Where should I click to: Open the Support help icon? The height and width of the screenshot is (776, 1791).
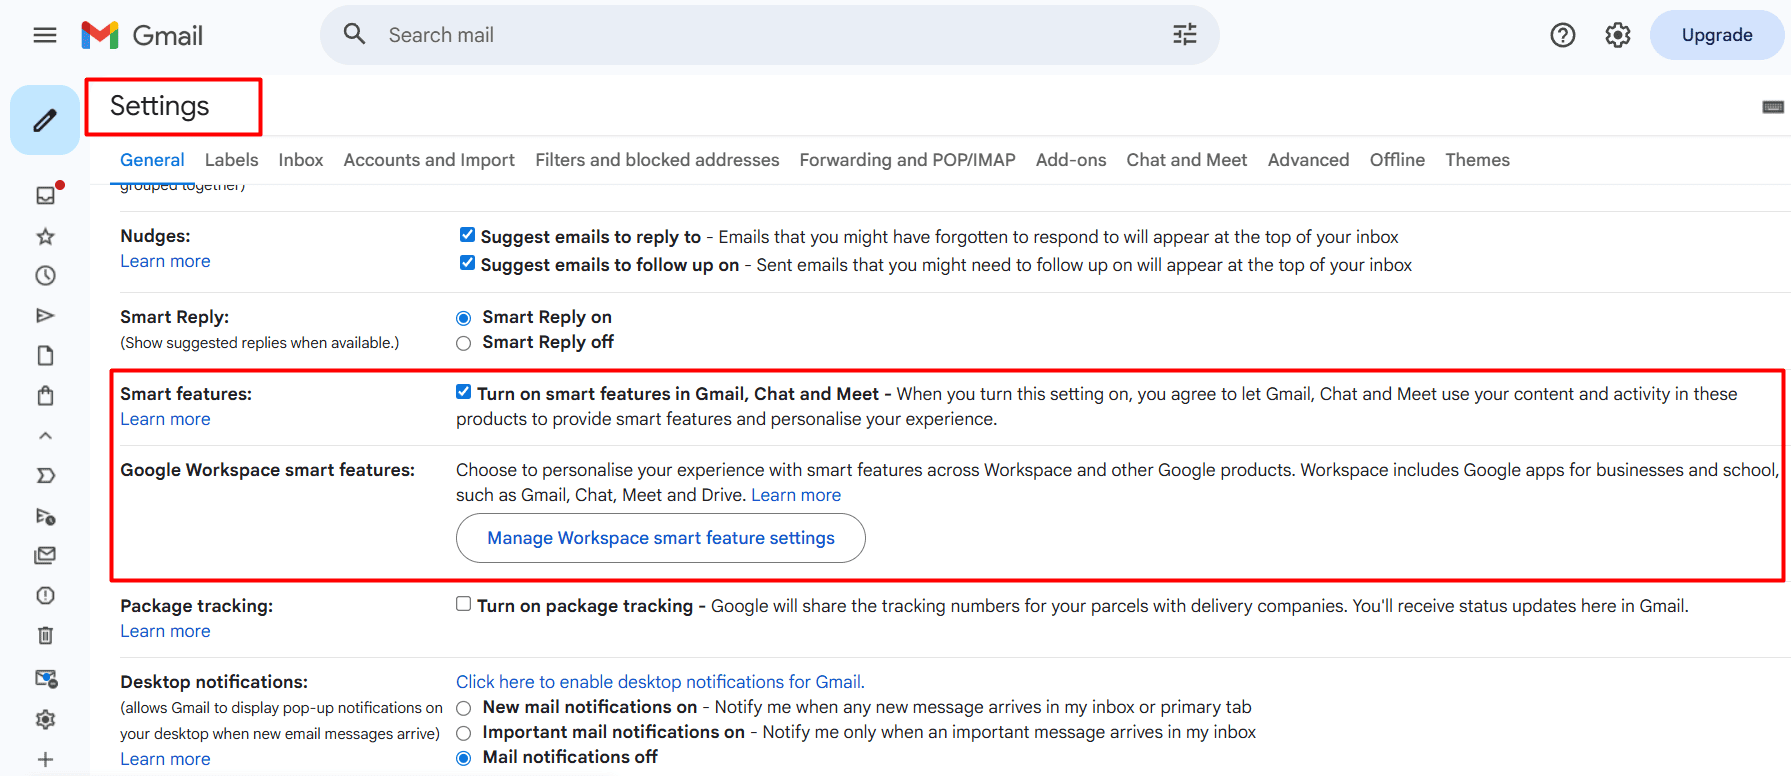click(1563, 35)
